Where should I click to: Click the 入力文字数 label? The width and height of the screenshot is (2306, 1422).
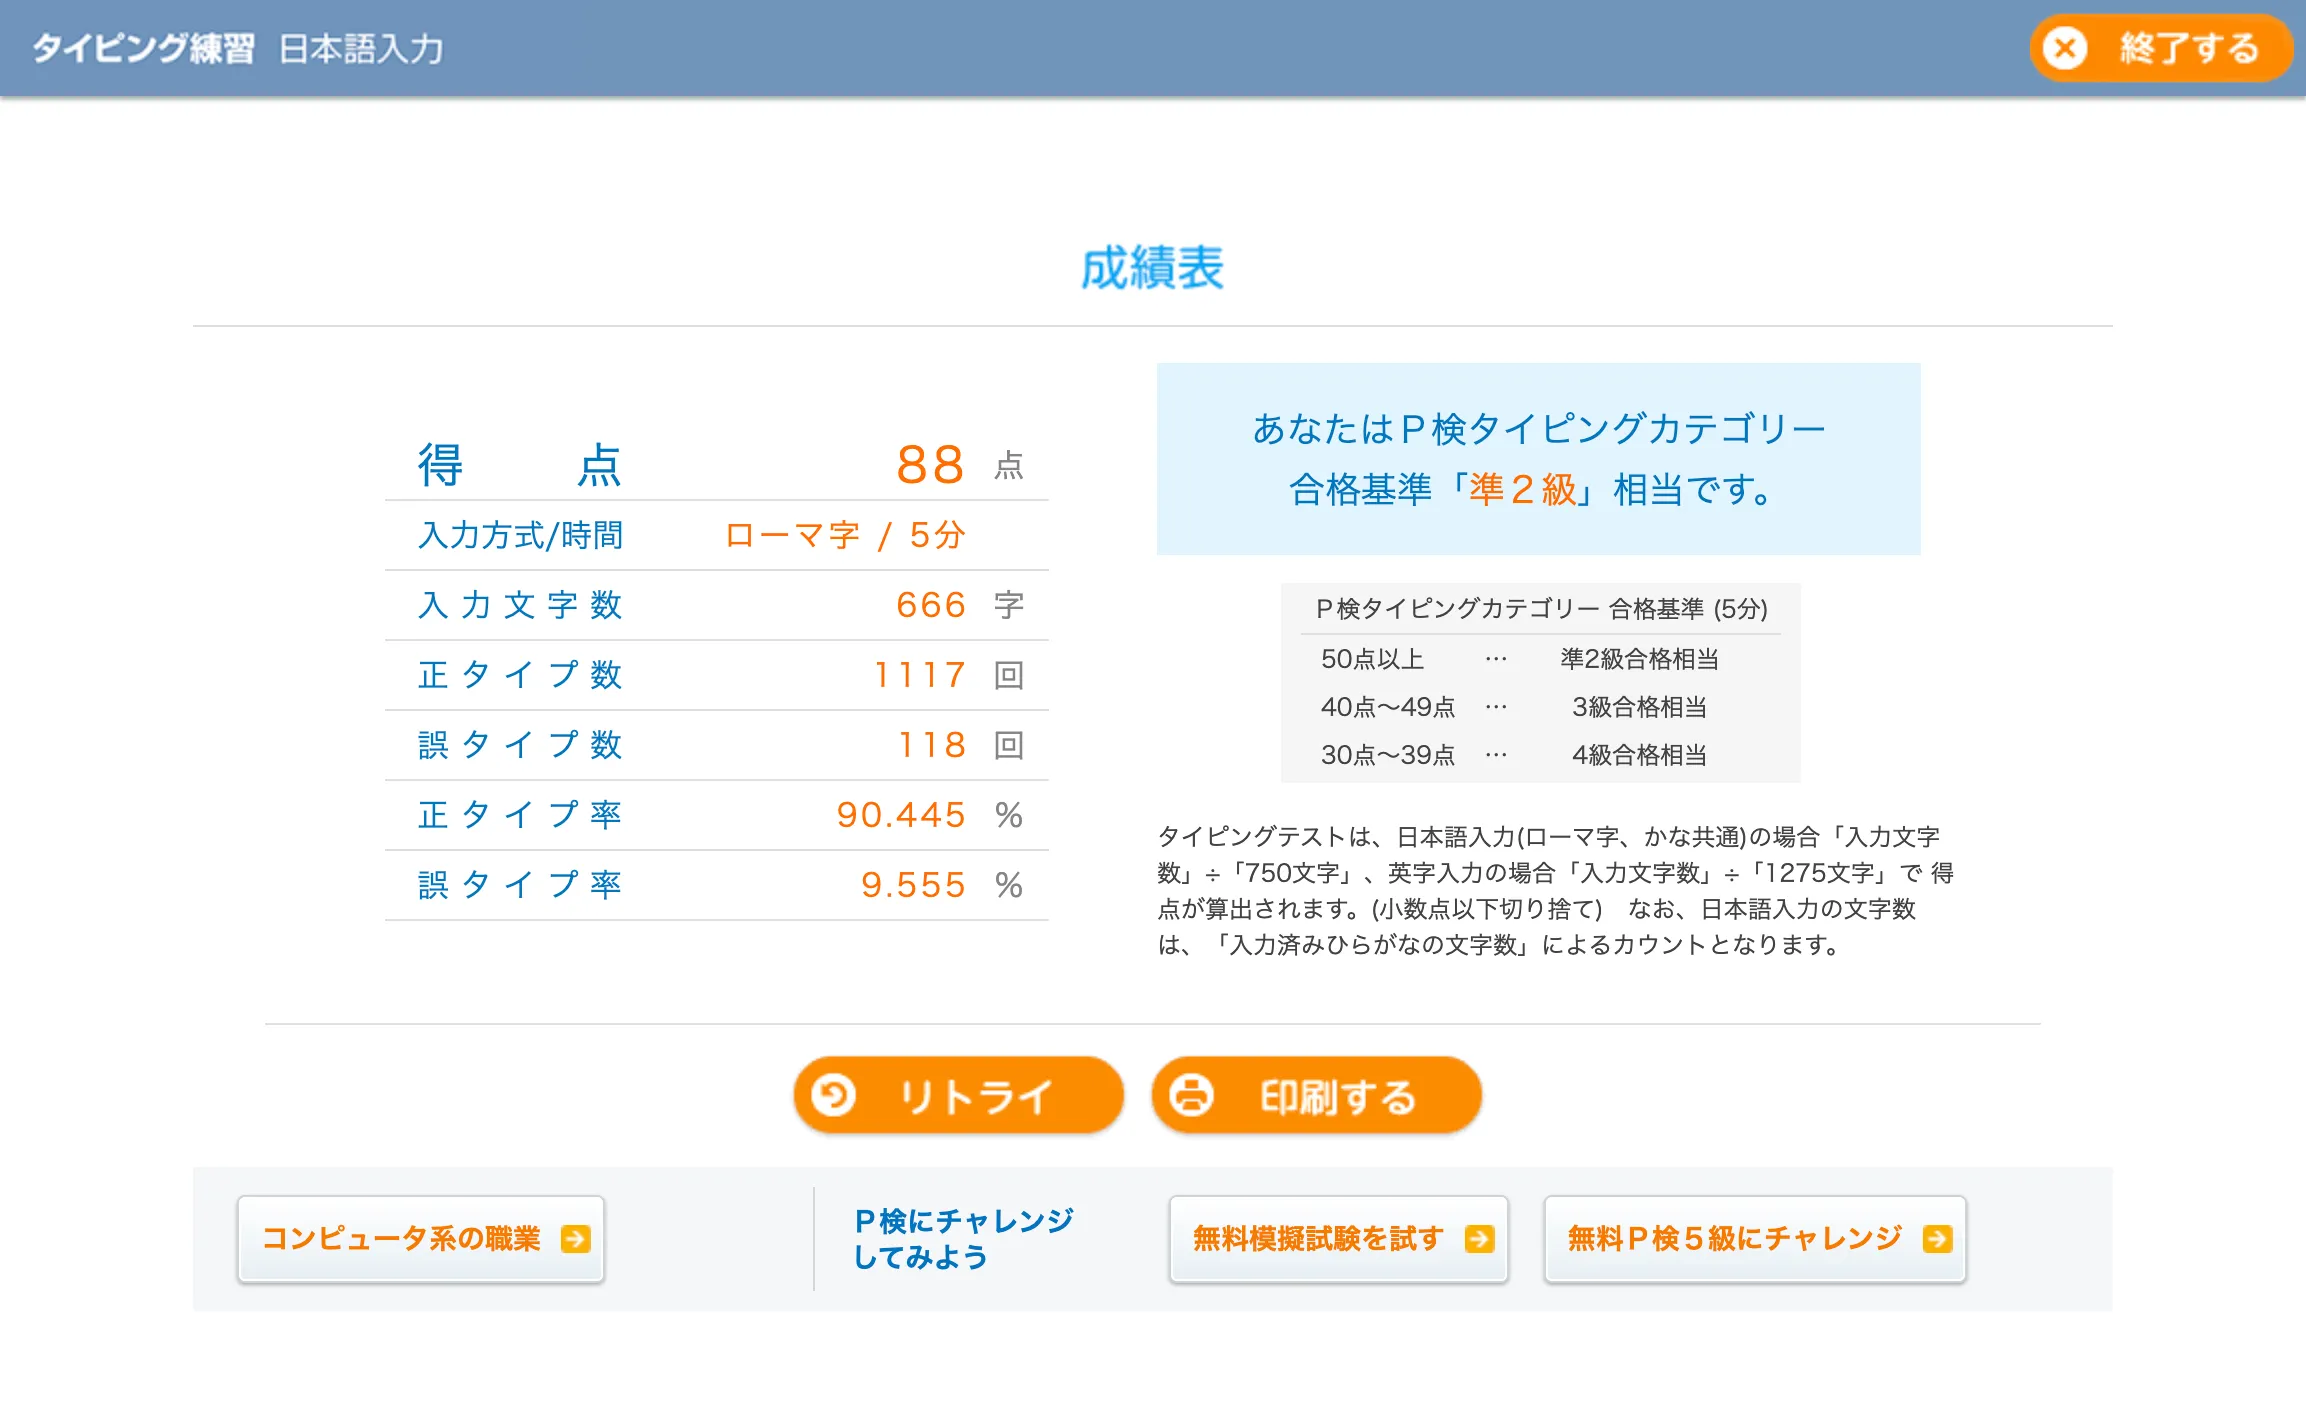(x=520, y=605)
